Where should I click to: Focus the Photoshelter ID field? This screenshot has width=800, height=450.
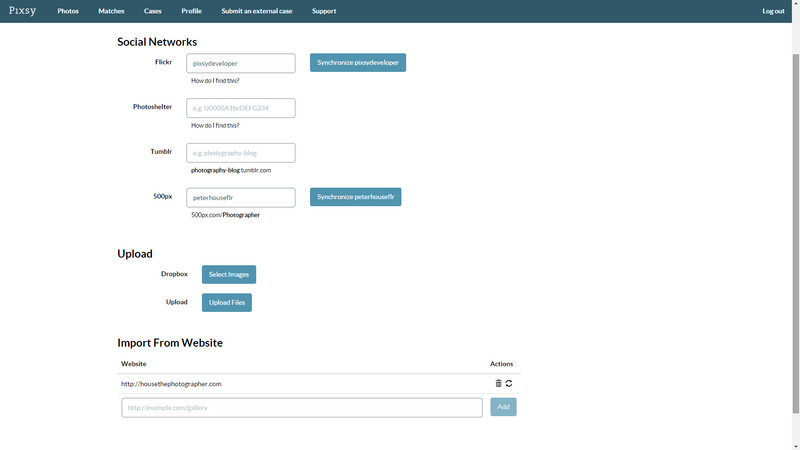click(x=241, y=108)
